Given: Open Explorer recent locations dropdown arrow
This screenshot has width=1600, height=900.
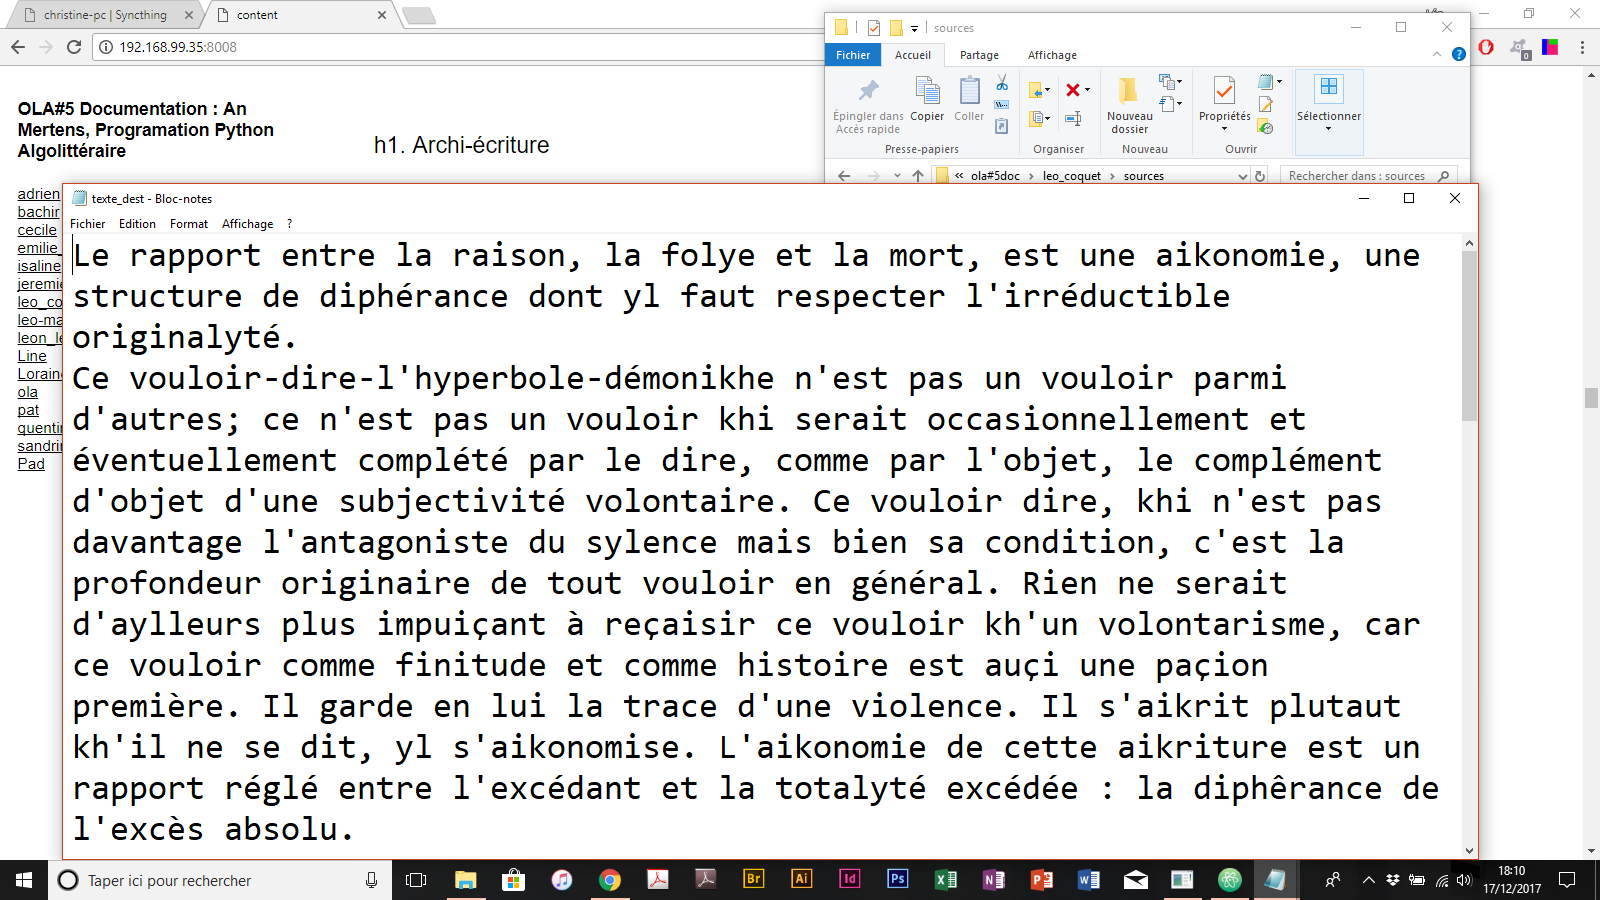Looking at the screenshot, I should pyautogui.click(x=897, y=176).
